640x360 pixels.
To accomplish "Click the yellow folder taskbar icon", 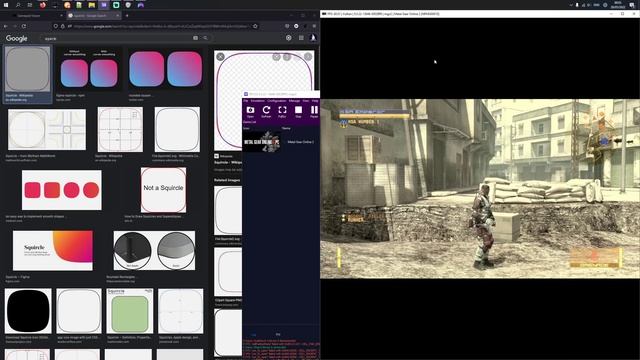I will point(91,5).
